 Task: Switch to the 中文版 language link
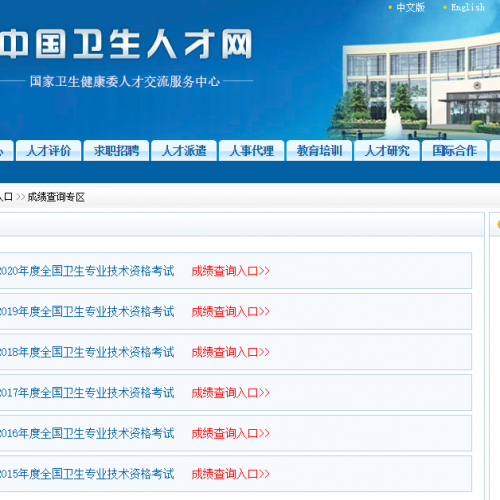(x=410, y=7)
